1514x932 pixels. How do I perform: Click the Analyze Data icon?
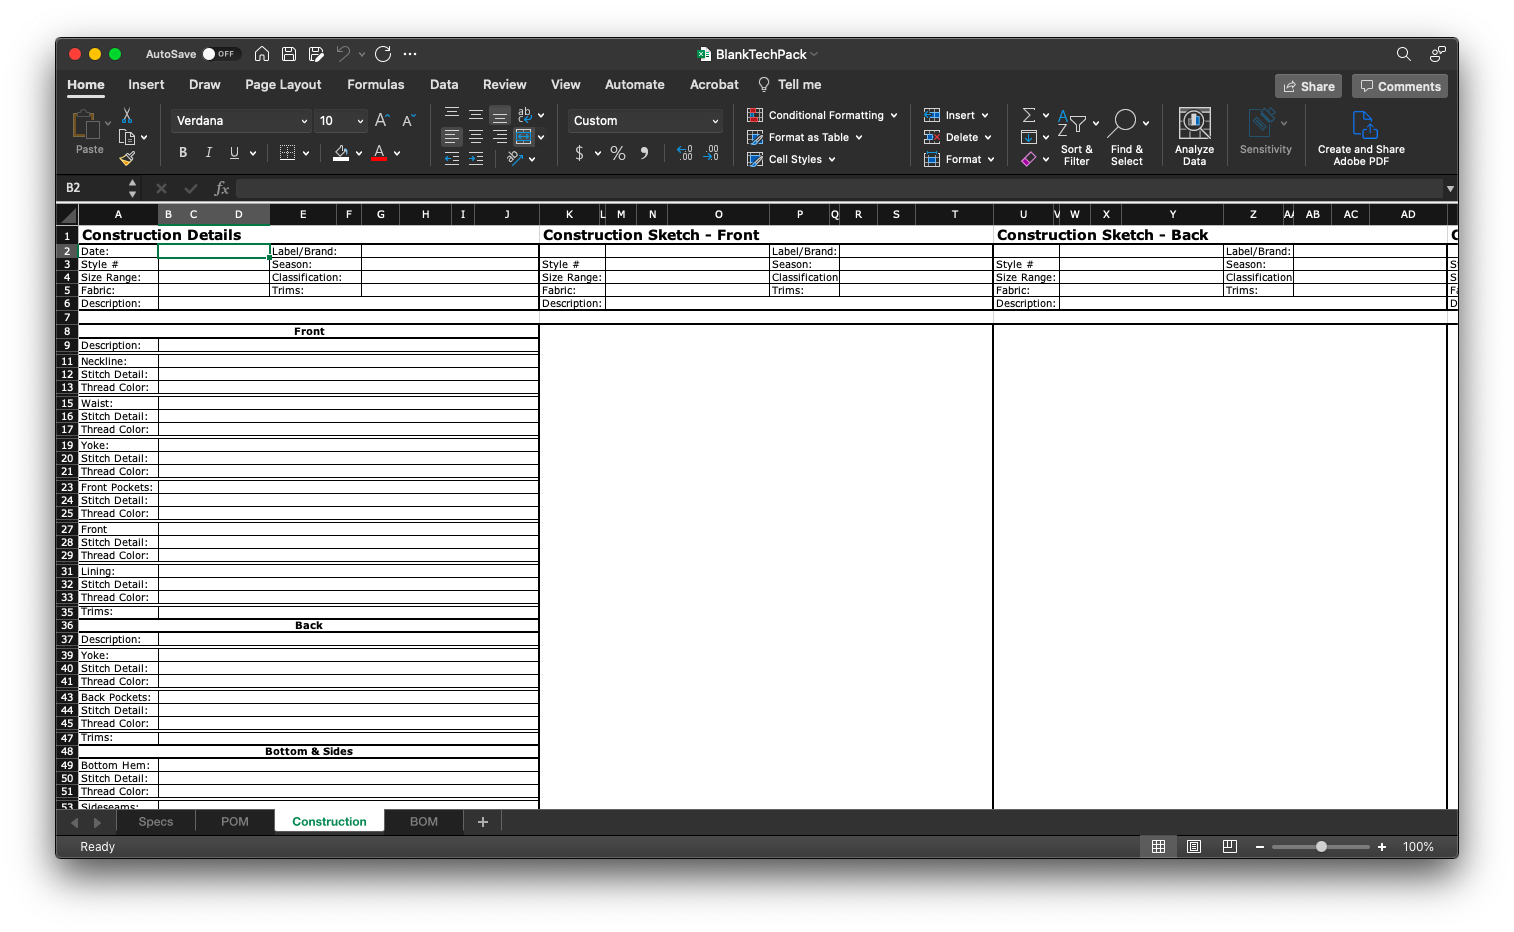click(x=1194, y=136)
